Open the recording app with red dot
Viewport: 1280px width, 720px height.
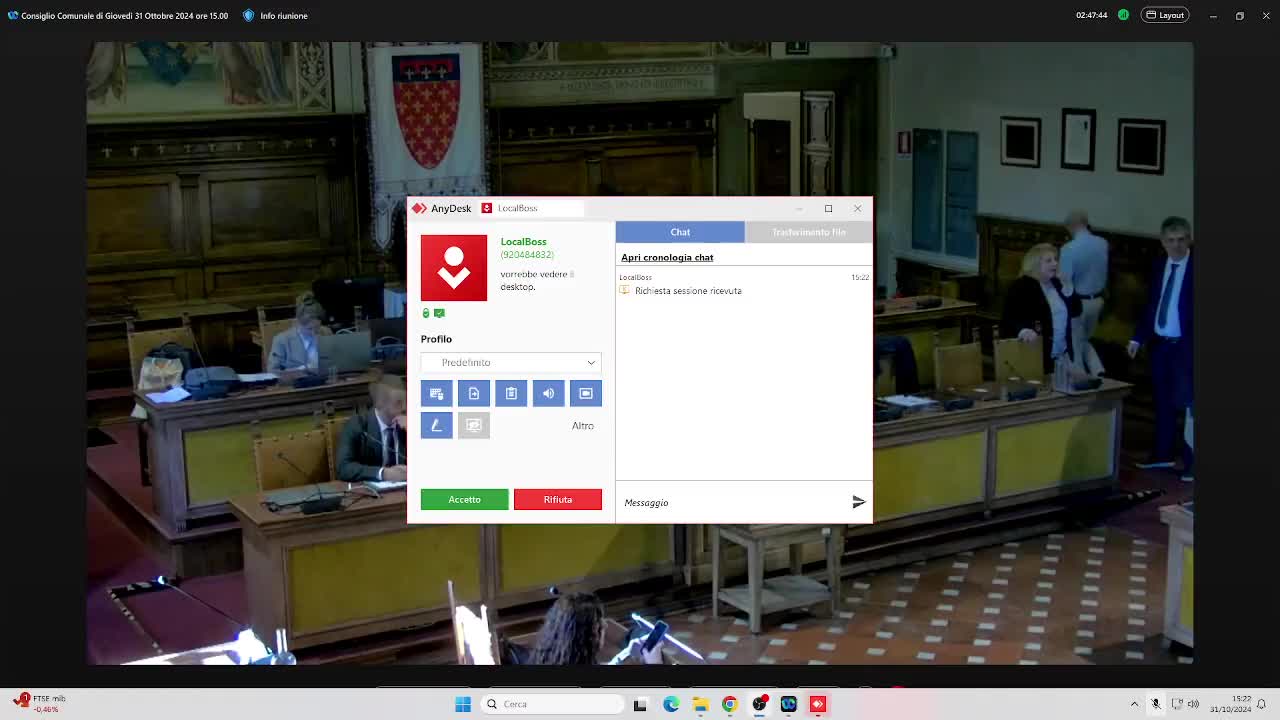[760, 704]
